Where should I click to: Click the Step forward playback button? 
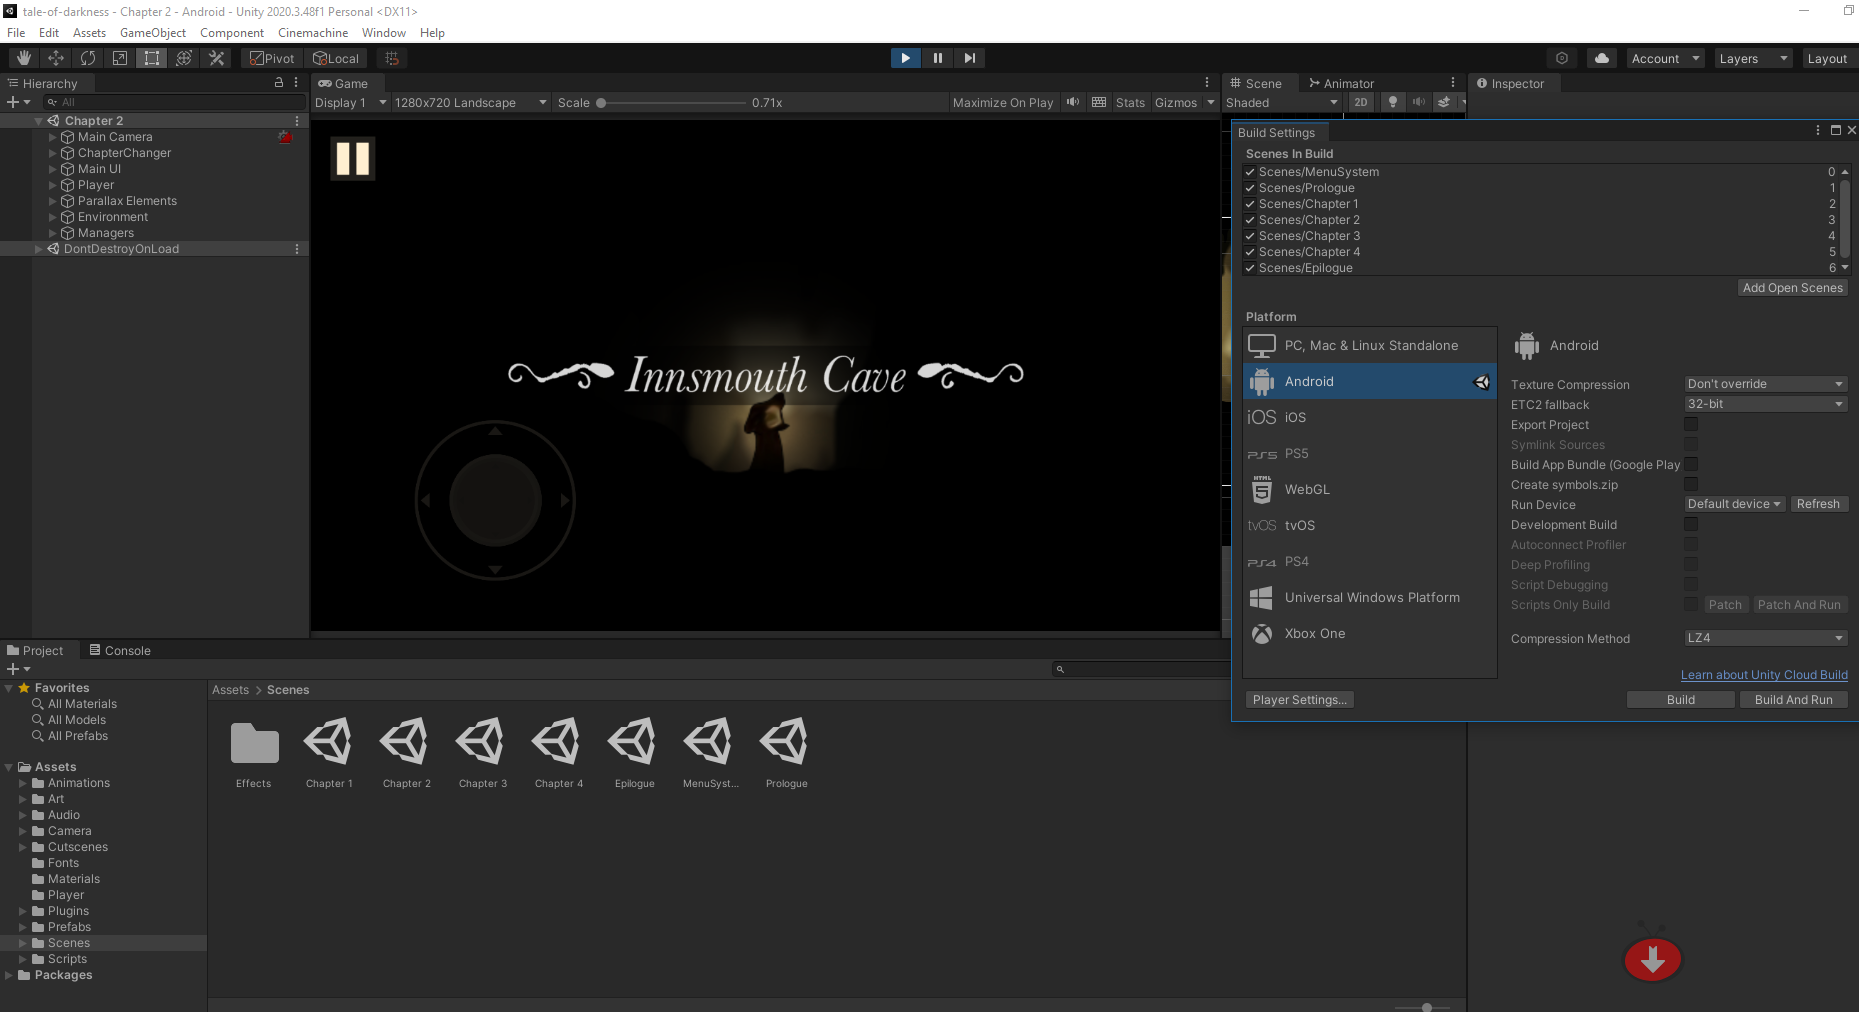[969, 58]
